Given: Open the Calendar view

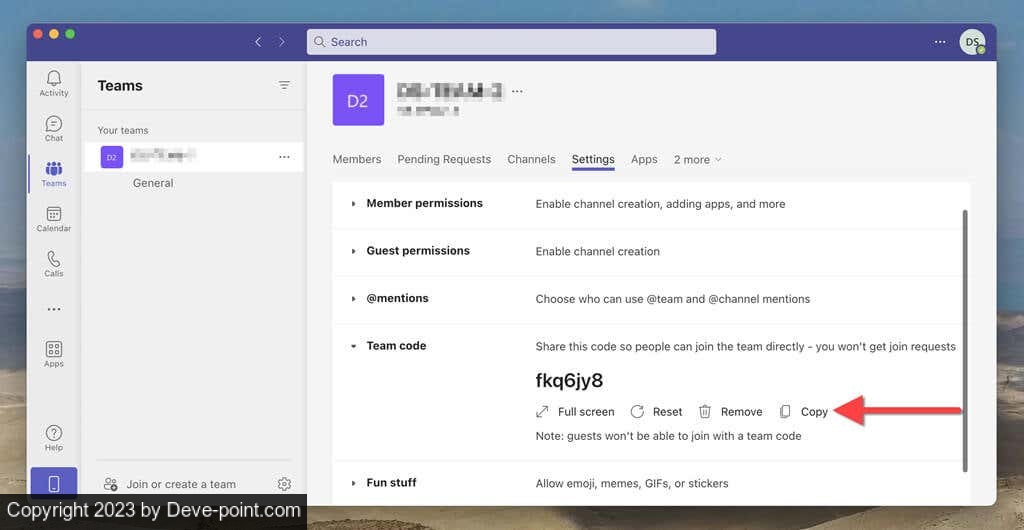Looking at the screenshot, I should tap(54, 218).
